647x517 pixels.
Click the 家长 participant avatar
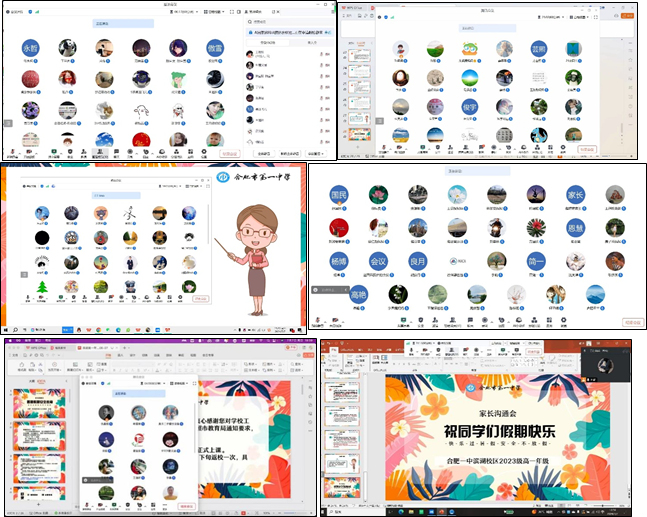point(576,195)
